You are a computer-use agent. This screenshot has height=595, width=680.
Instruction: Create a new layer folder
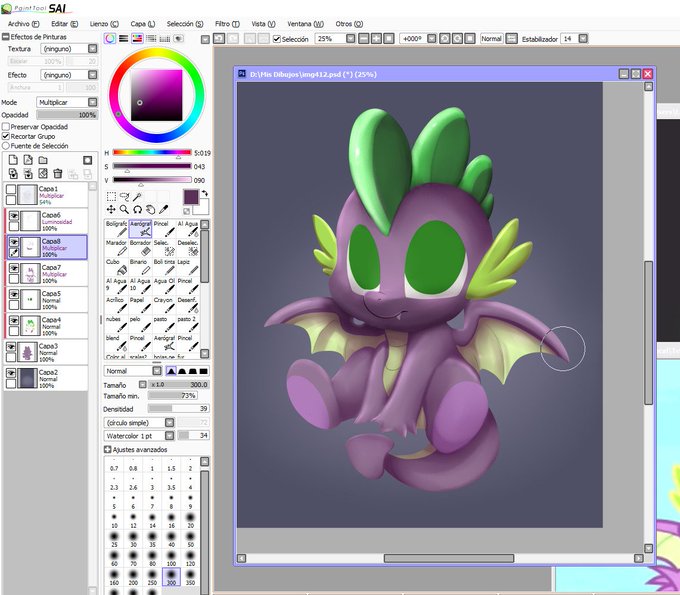click(x=42, y=160)
